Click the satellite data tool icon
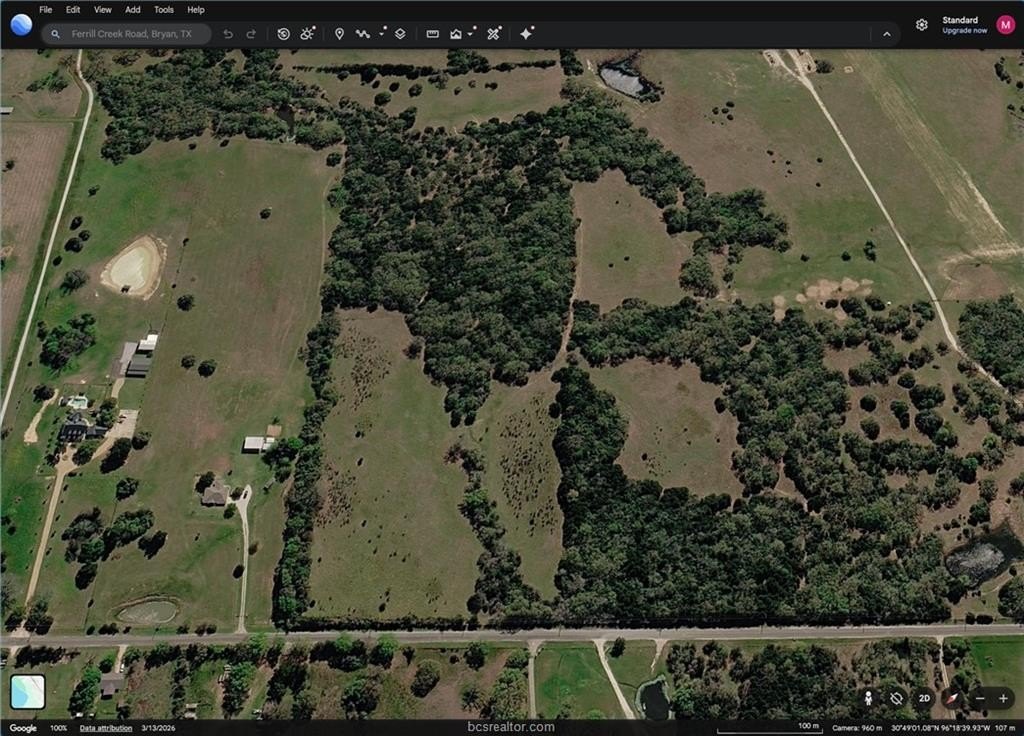 coord(494,33)
